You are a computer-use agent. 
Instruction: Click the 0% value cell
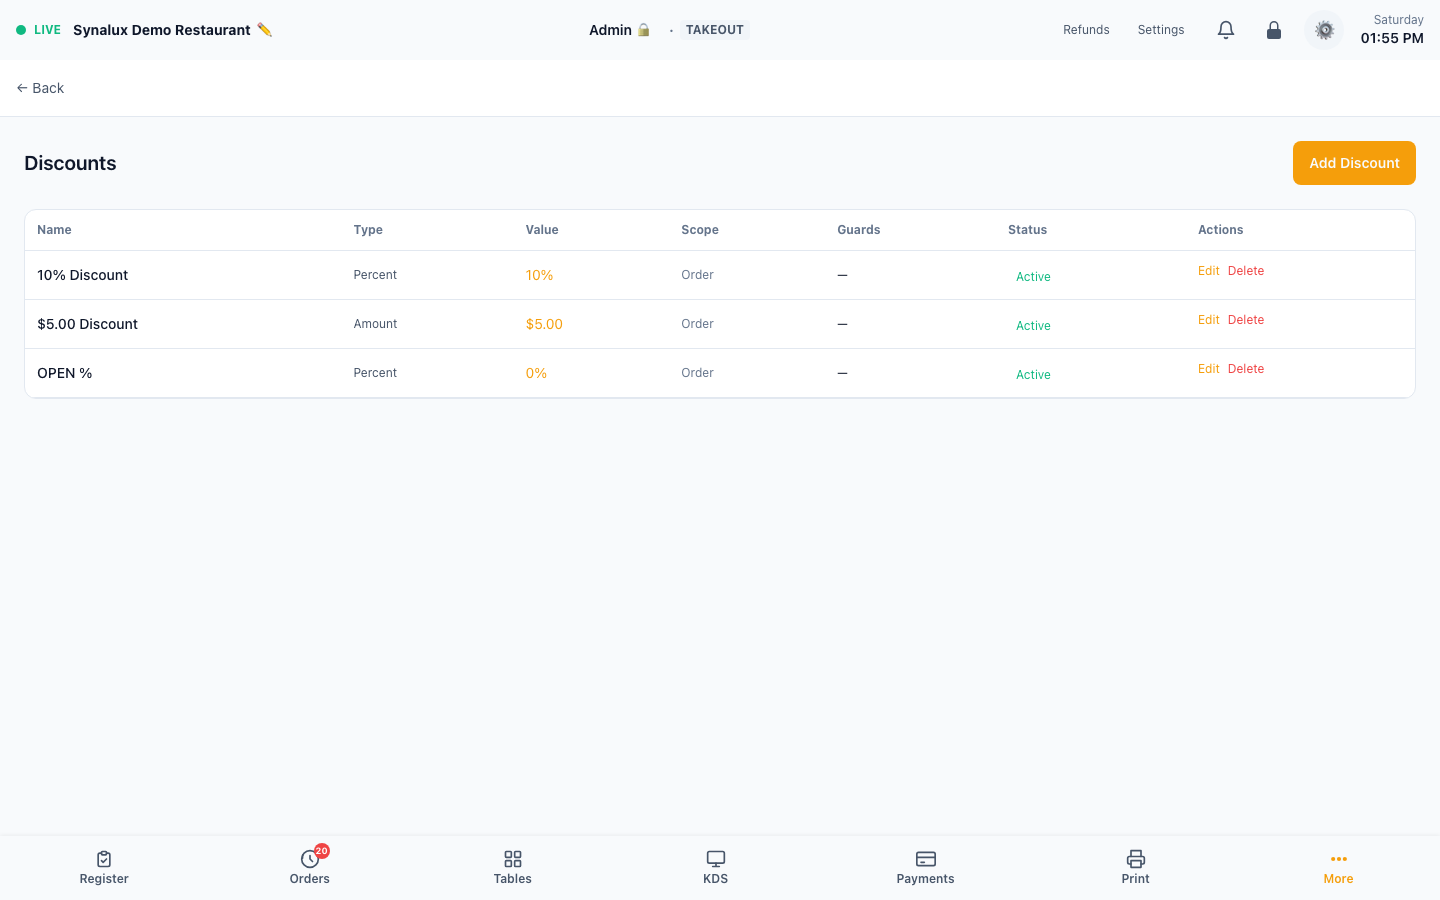536,373
